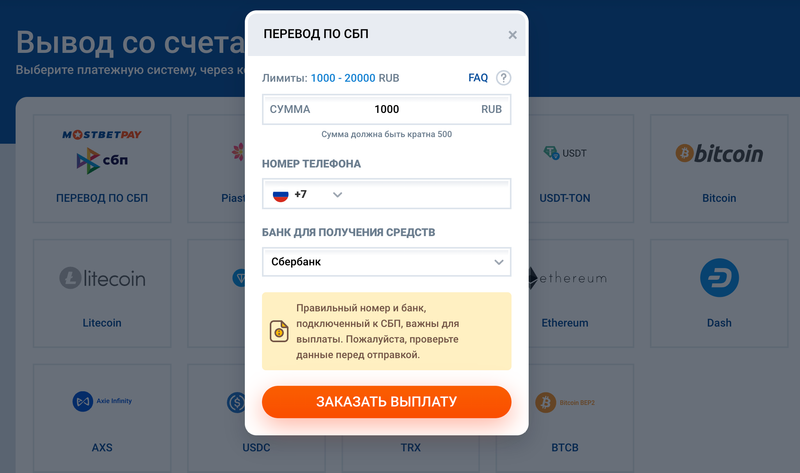Click the СУММА amount input field
This screenshot has width=800, height=473.
(386, 109)
